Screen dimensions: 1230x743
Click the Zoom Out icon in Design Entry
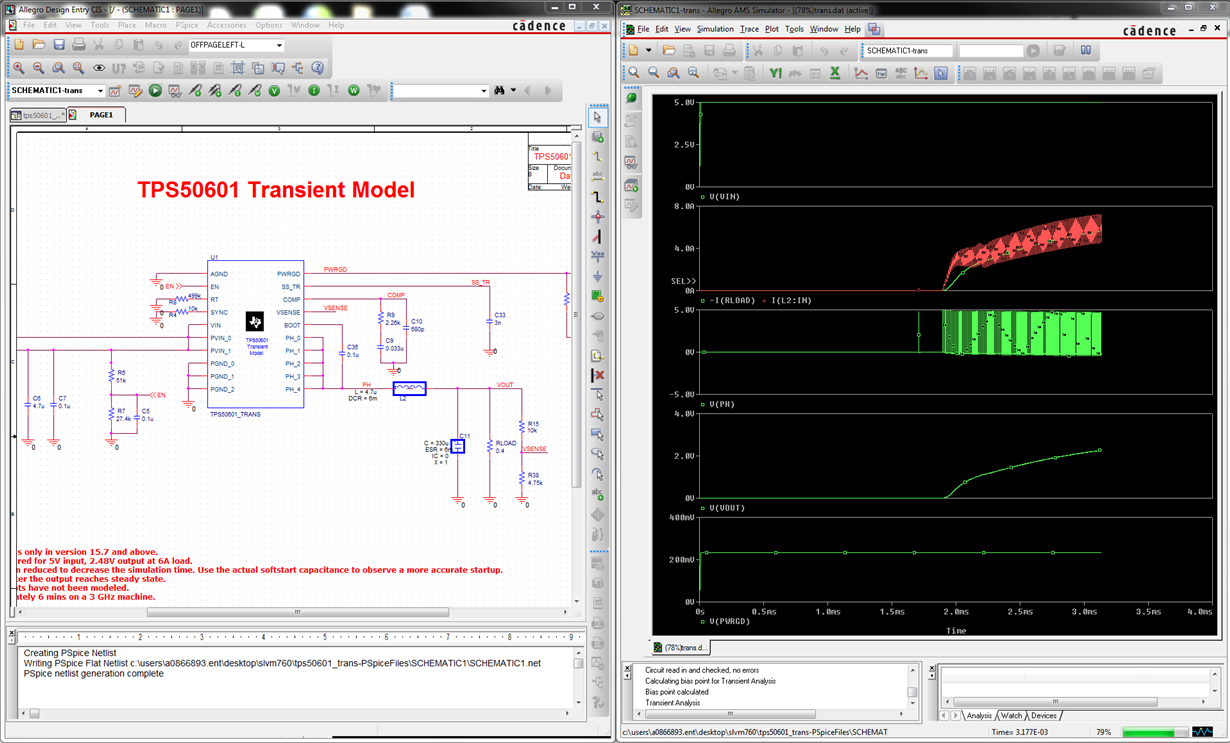39,68
